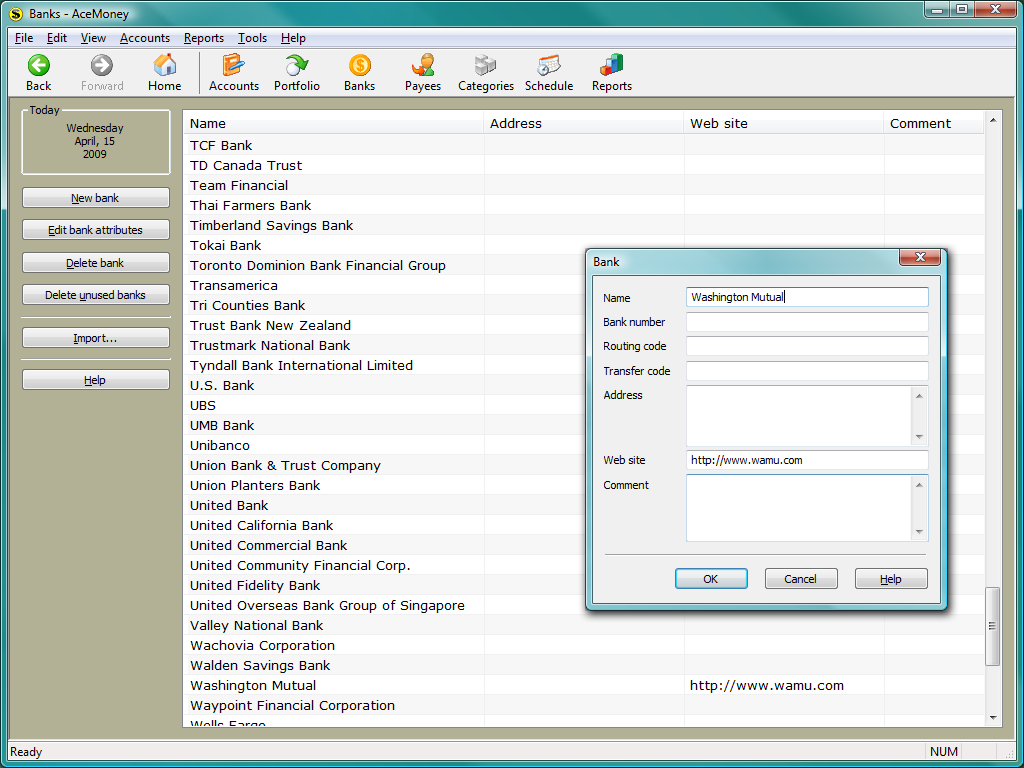Screen dimensions: 1024x768
Task: Open the Schedule toolbar icon
Action: [x=549, y=67]
